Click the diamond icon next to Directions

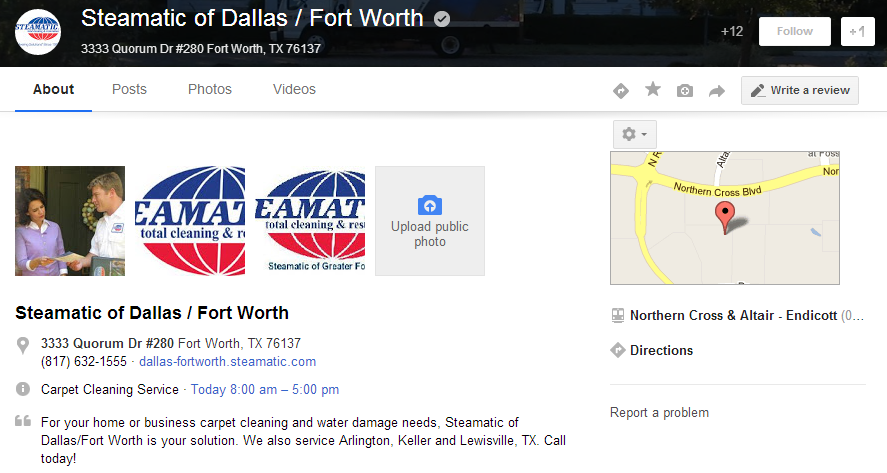point(618,350)
